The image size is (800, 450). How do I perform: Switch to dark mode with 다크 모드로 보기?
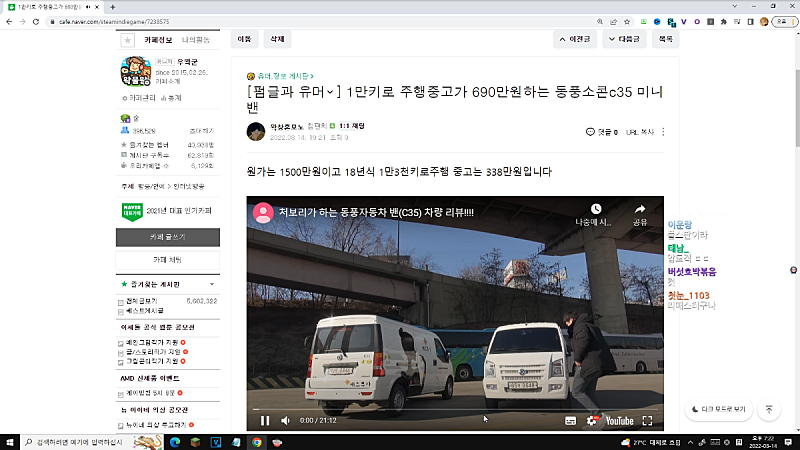[719, 410]
